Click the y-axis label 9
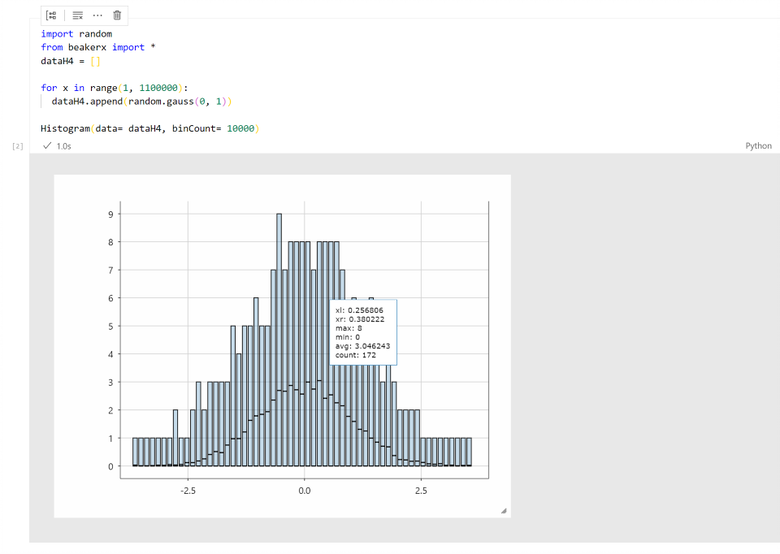 [x=111, y=214]
